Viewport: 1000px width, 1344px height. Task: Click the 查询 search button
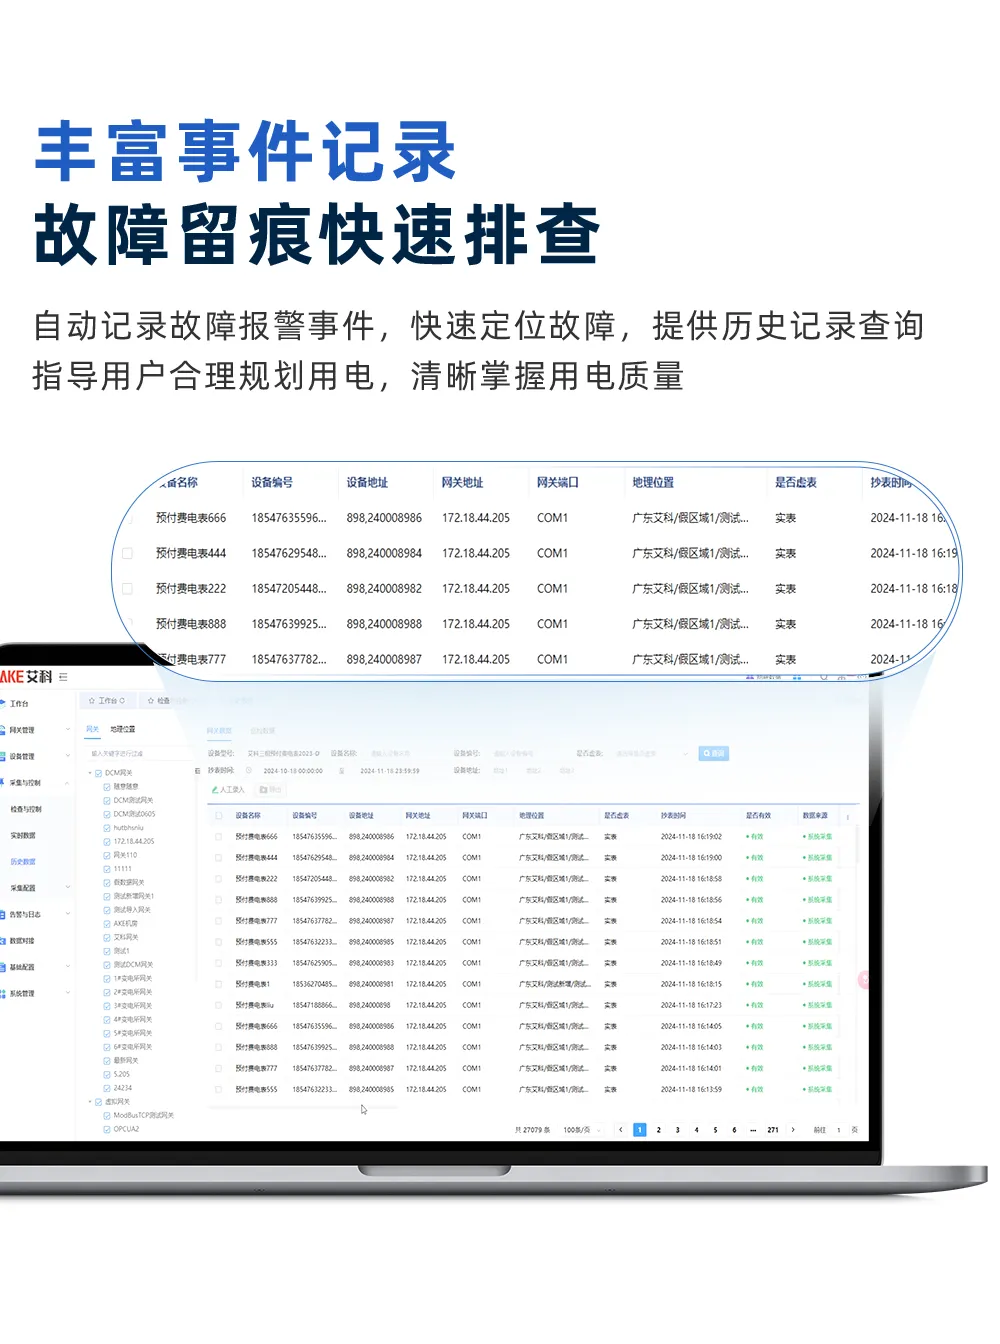(712, 752)
